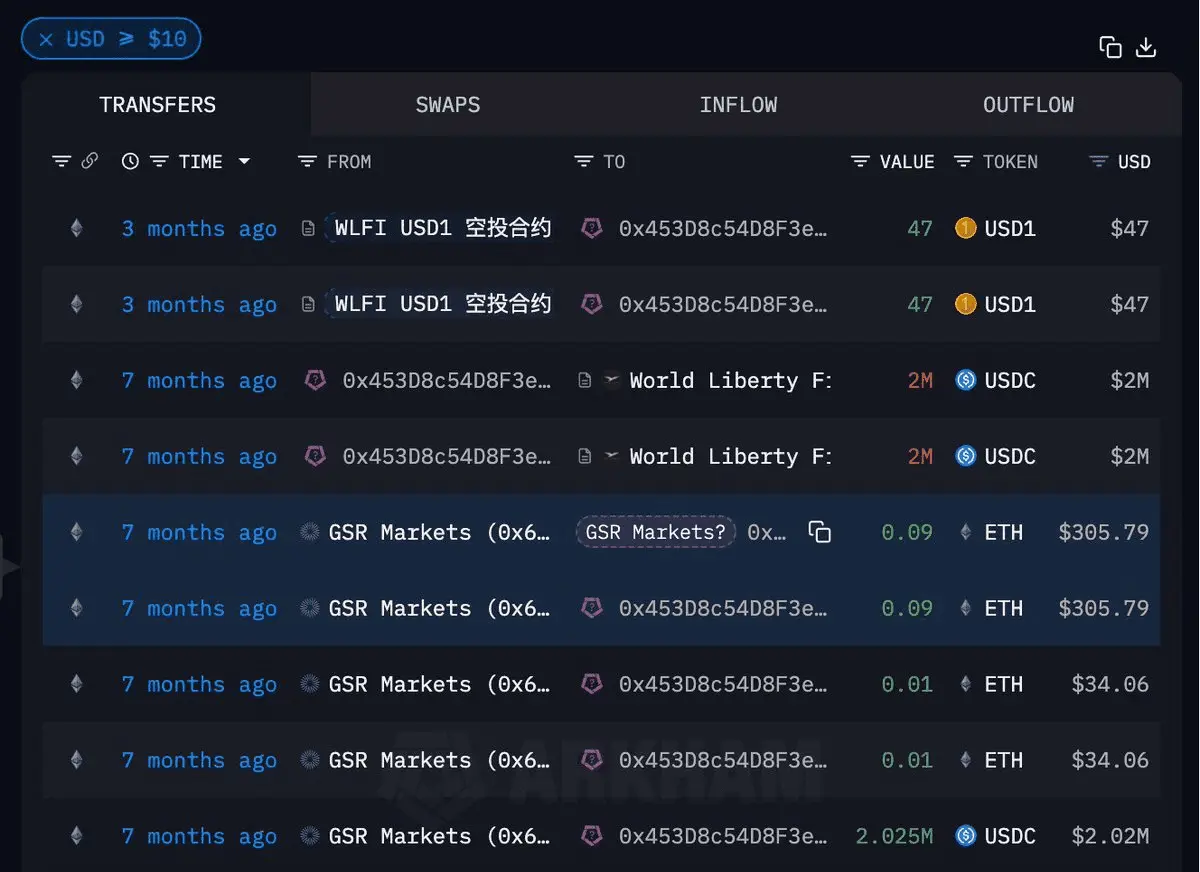This screenshot has width=1200, height=872.
Task: Click the USD1 coin icon in second row
Action: click(965, 304)
